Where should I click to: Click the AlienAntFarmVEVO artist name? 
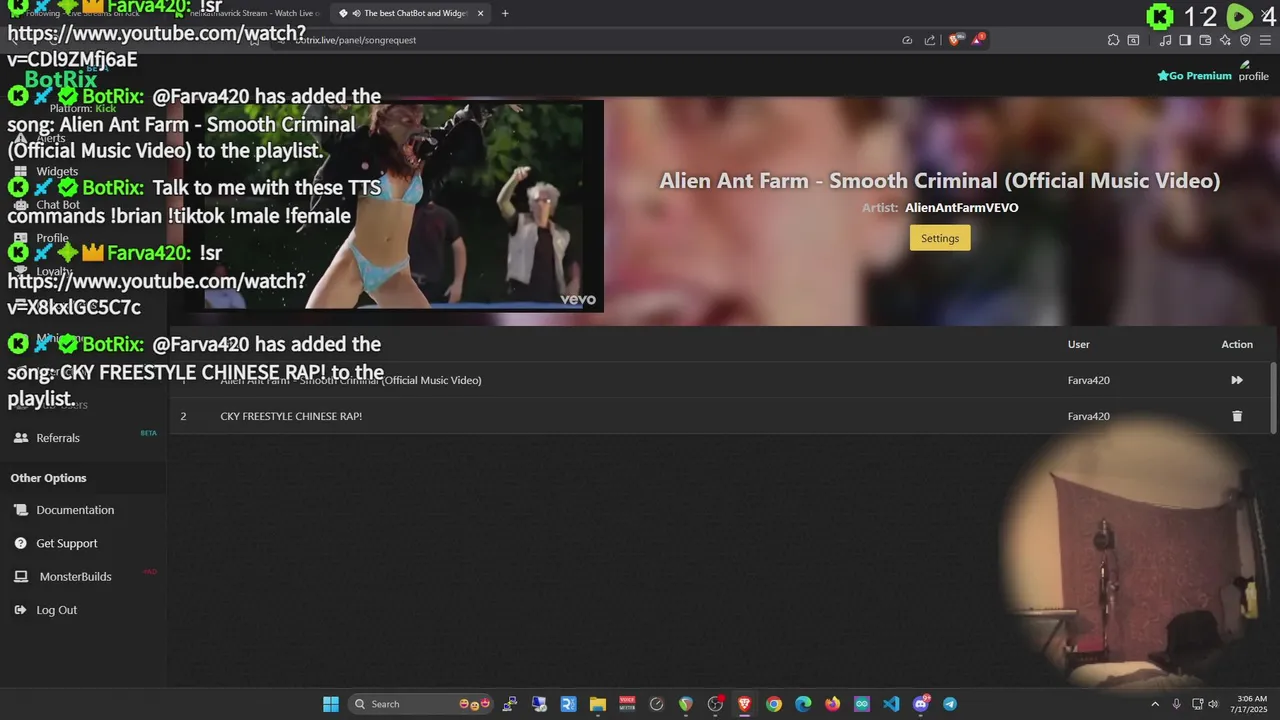(961, 208)
